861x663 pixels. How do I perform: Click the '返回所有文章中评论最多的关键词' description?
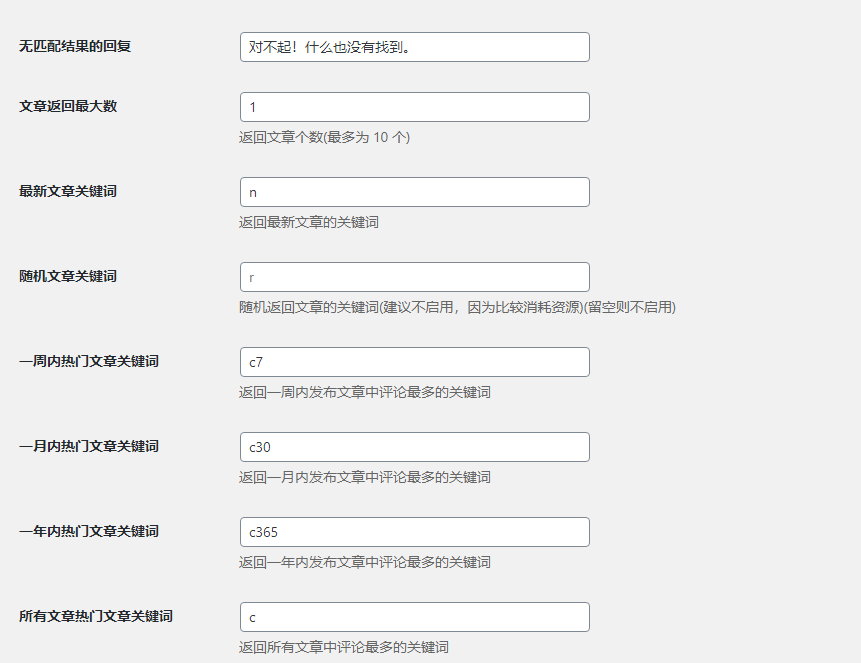pos(351,647)
